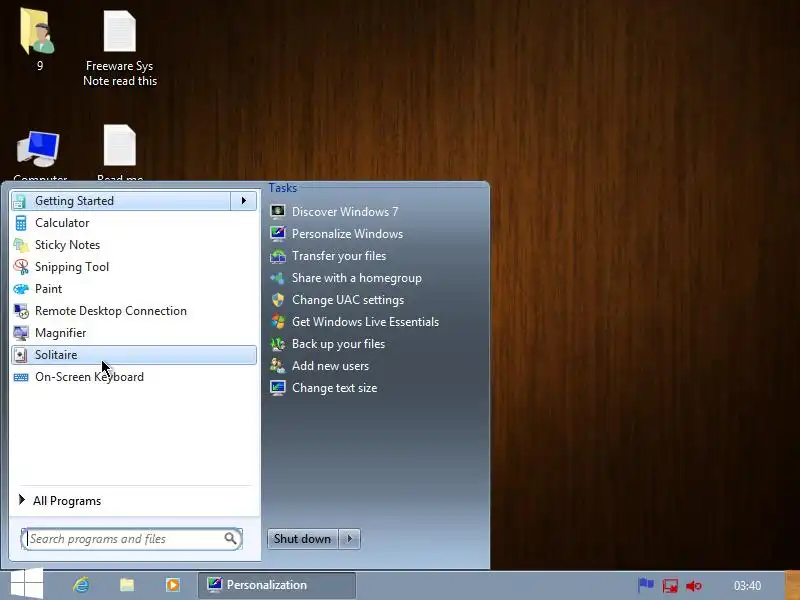Viewport: 800px width, 600px height.
Task: Click the network status tray icon
Action: (x=670, y=585)
